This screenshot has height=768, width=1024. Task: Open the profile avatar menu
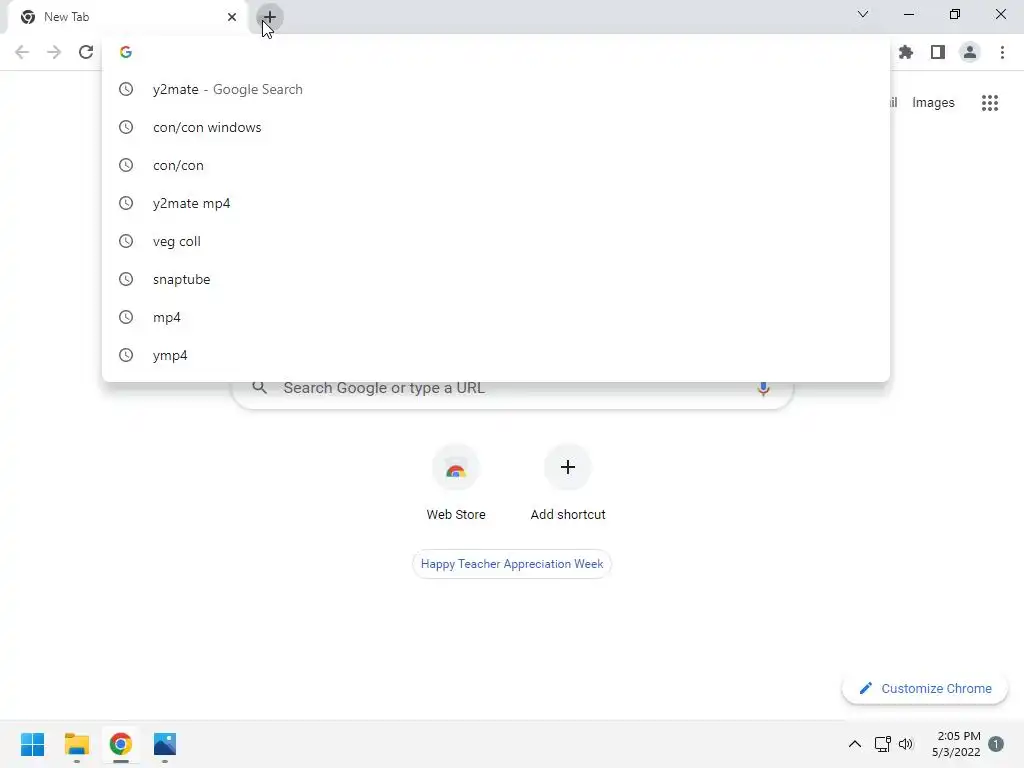[969, 52]
